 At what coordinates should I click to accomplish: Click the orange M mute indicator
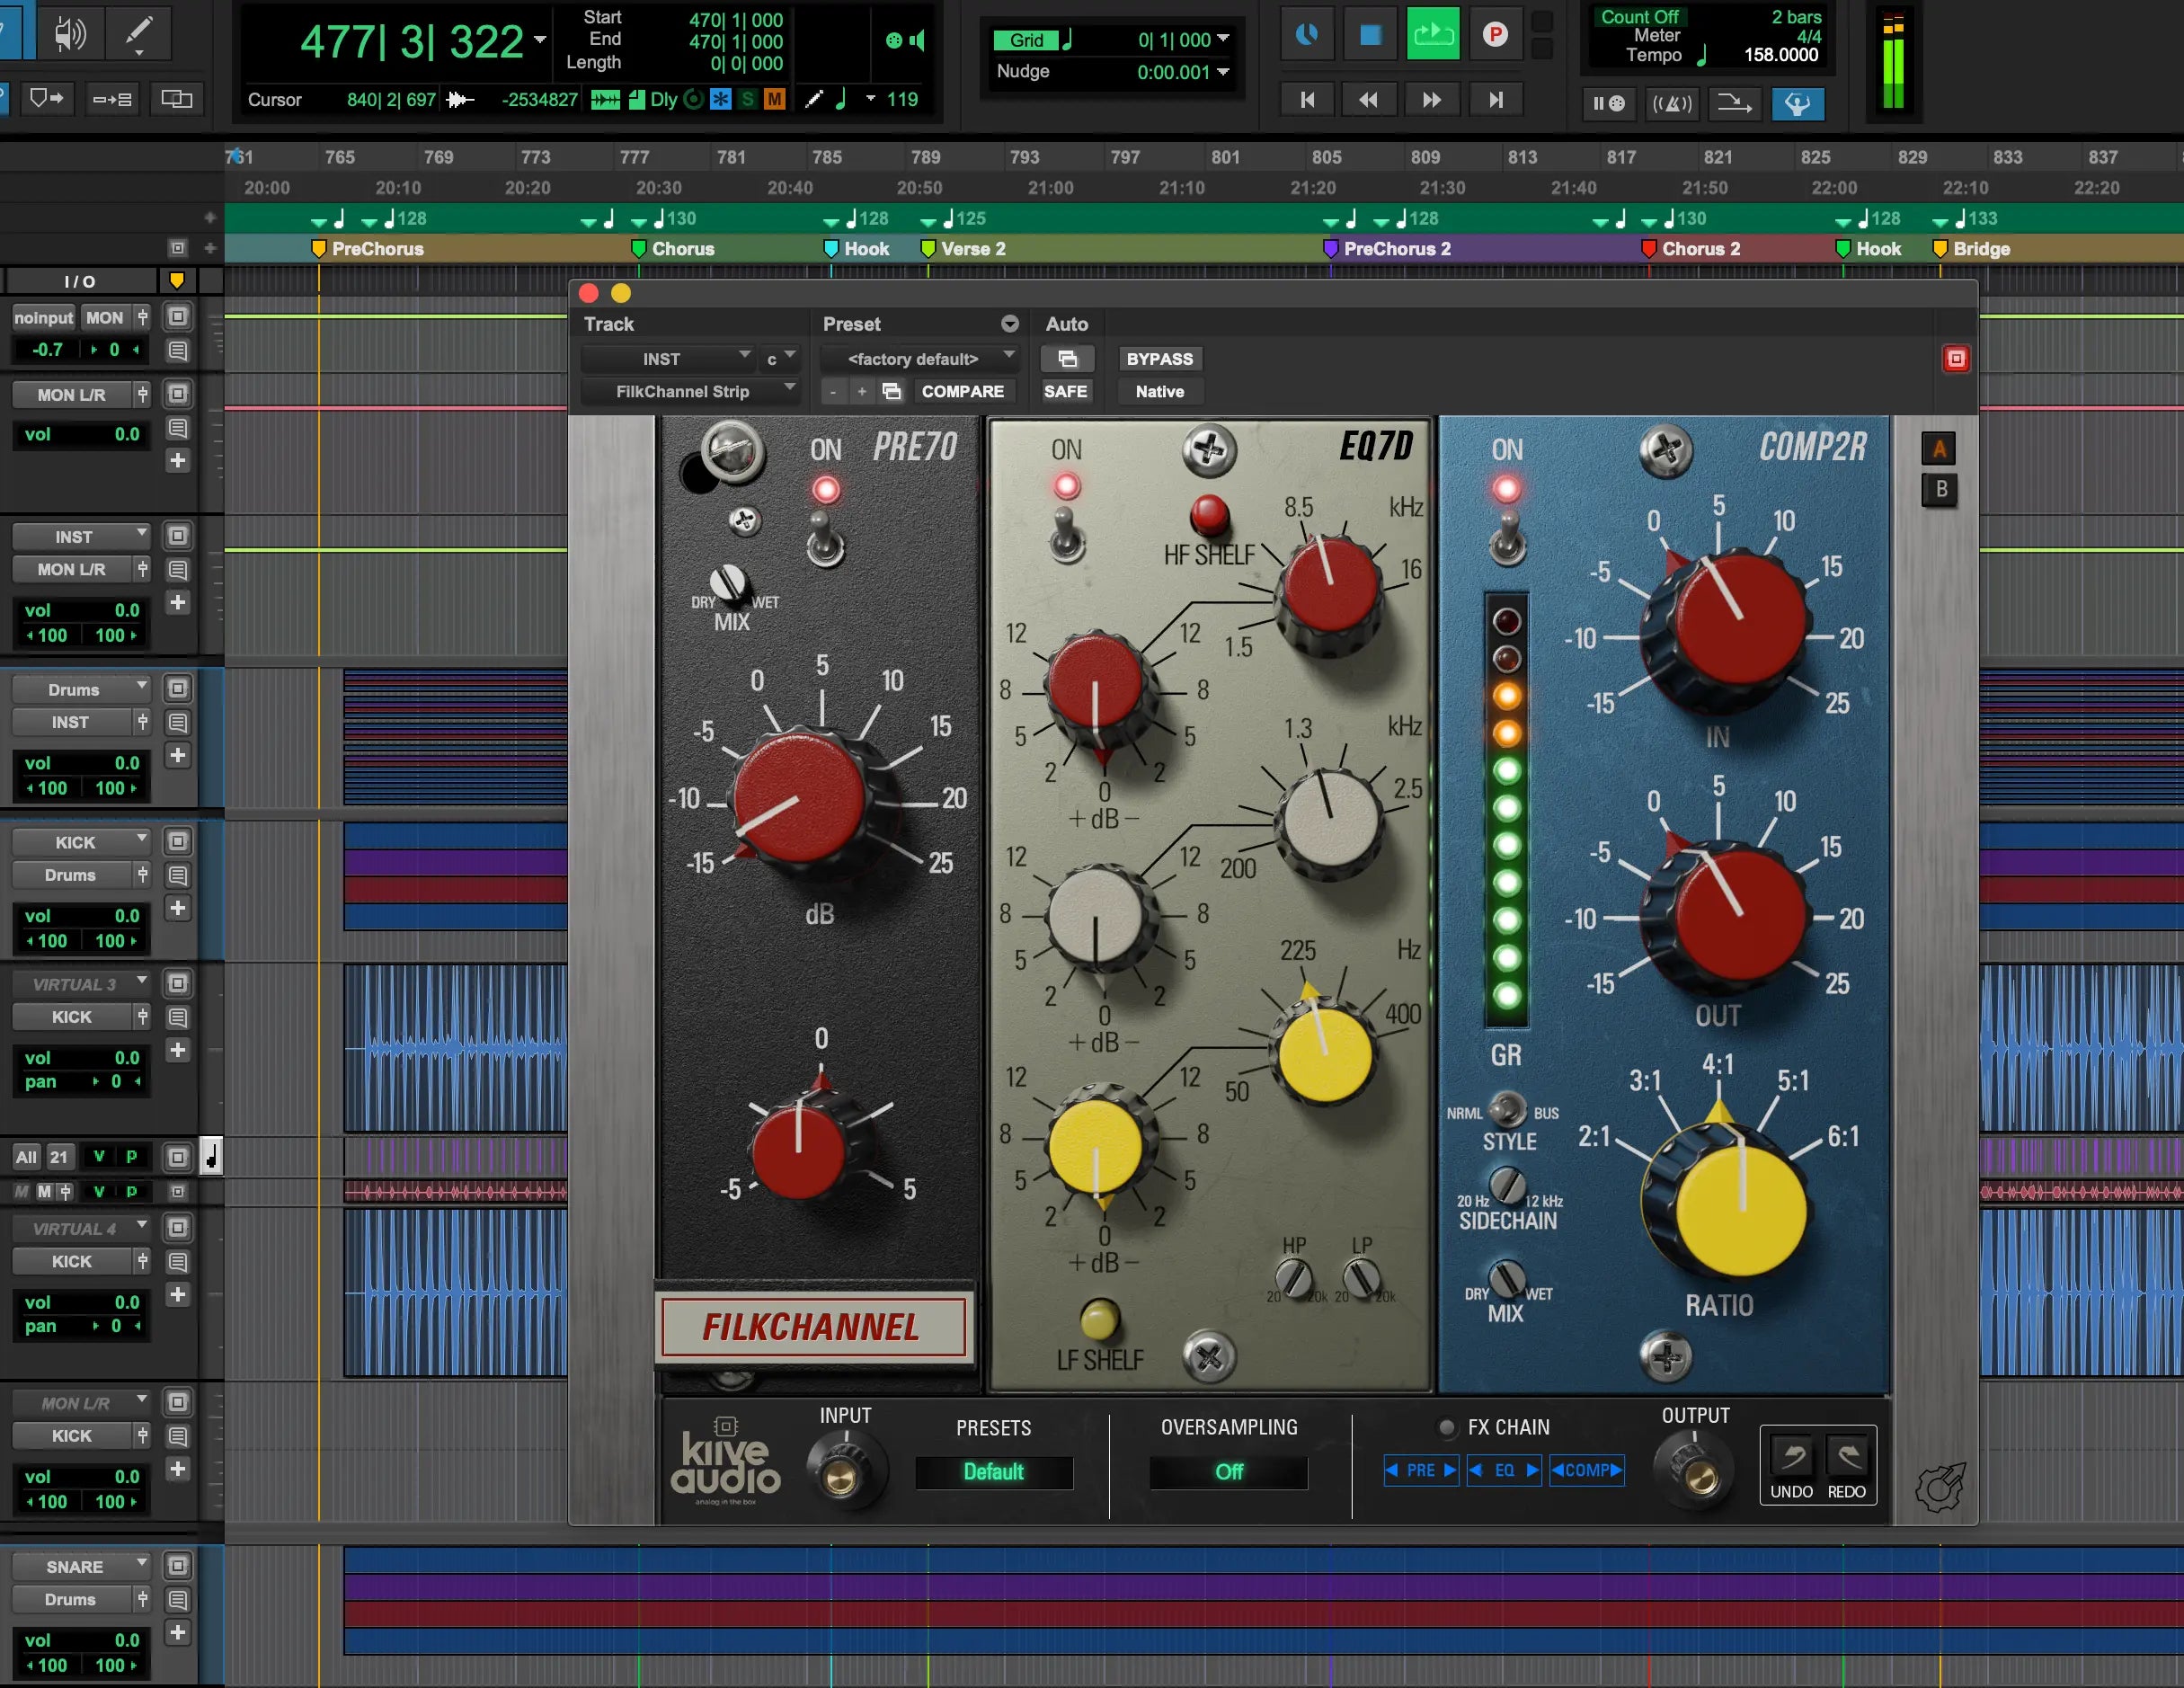click(x=774, y=99)
